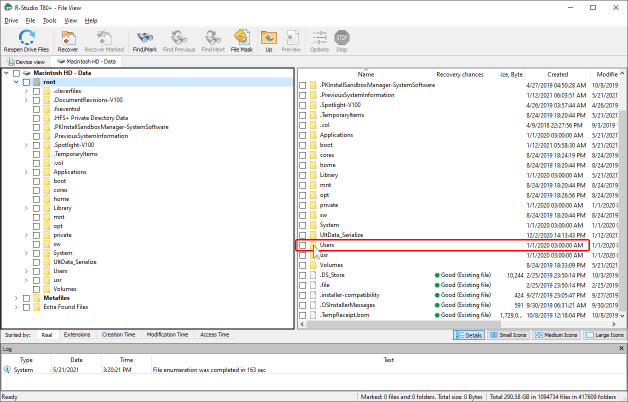Sort by the Creation Time tab
This screenshot has height=402, width=628.
118,335
